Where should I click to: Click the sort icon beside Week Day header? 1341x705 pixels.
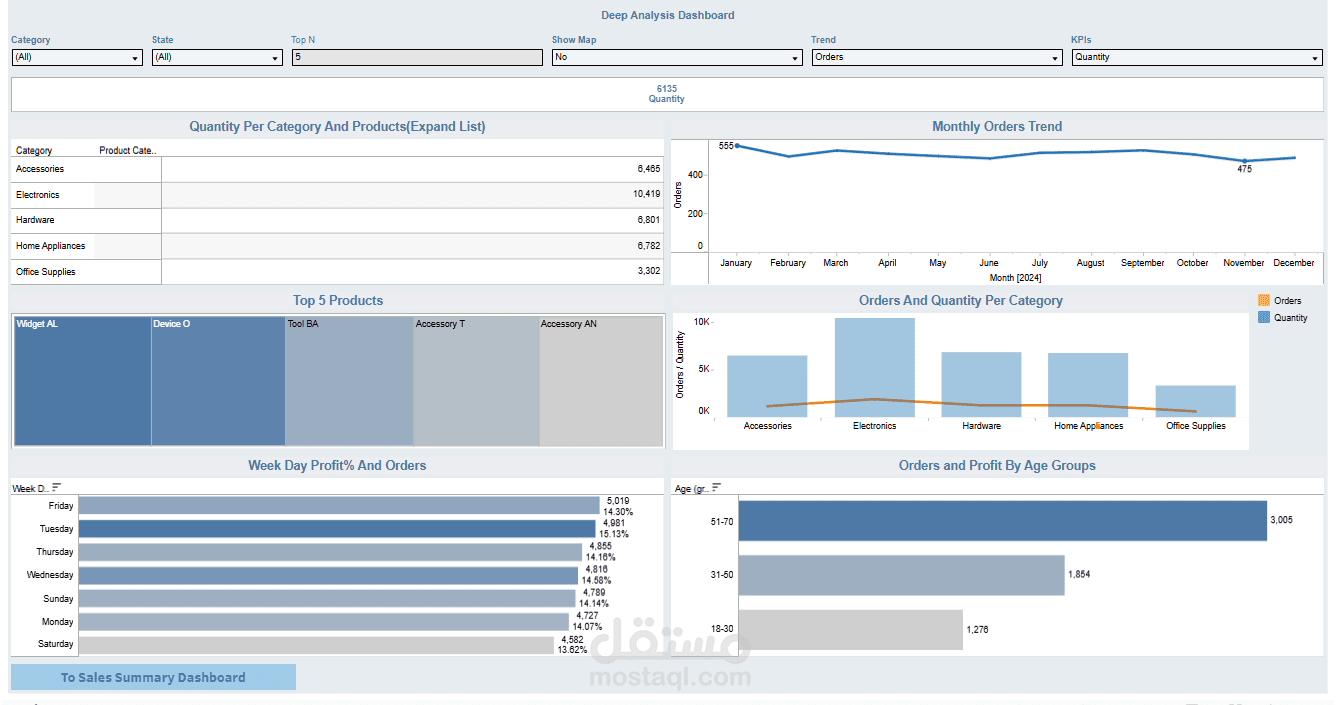click(56, 487)
